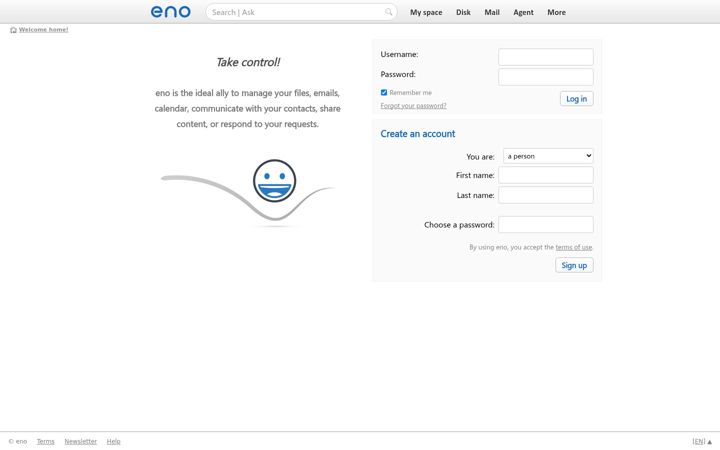Image resolution: width=720 pixels, height=450 pixels.
Task: Open the Newsletter footer link
Action: pos(80,441)
